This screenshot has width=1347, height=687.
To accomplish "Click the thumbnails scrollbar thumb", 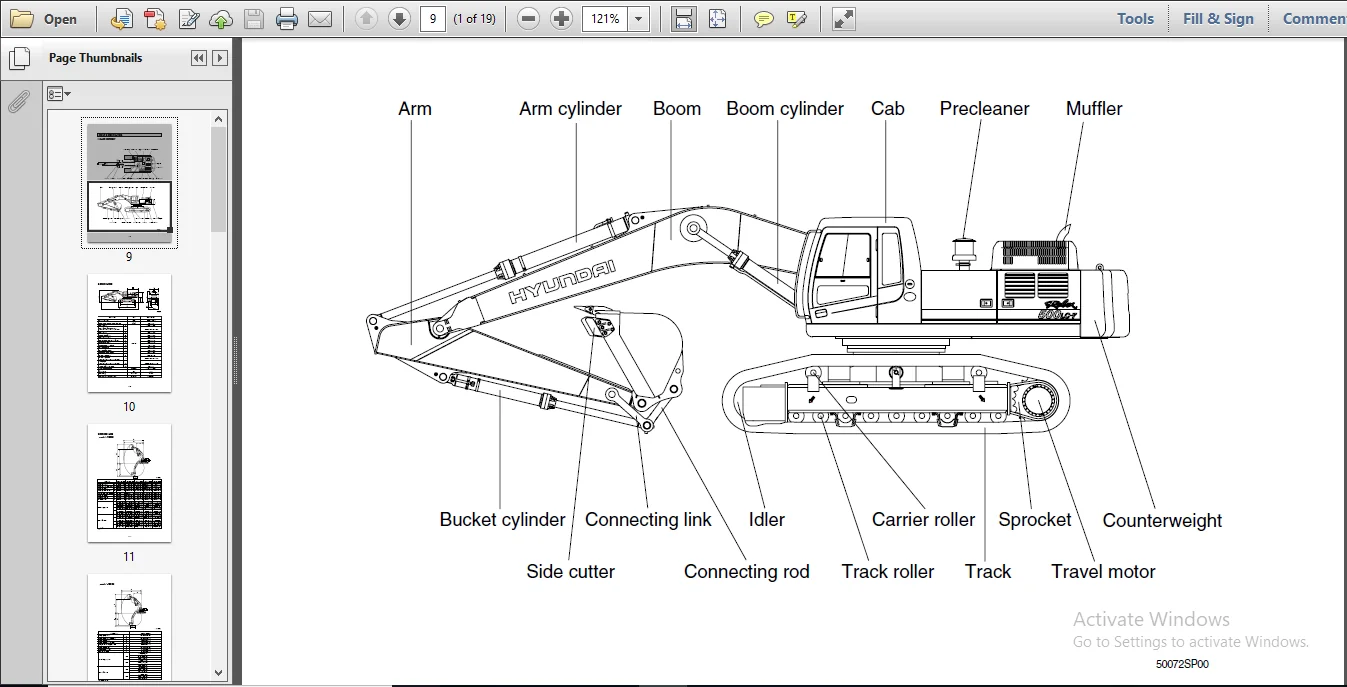I will [x=219, y=180].
